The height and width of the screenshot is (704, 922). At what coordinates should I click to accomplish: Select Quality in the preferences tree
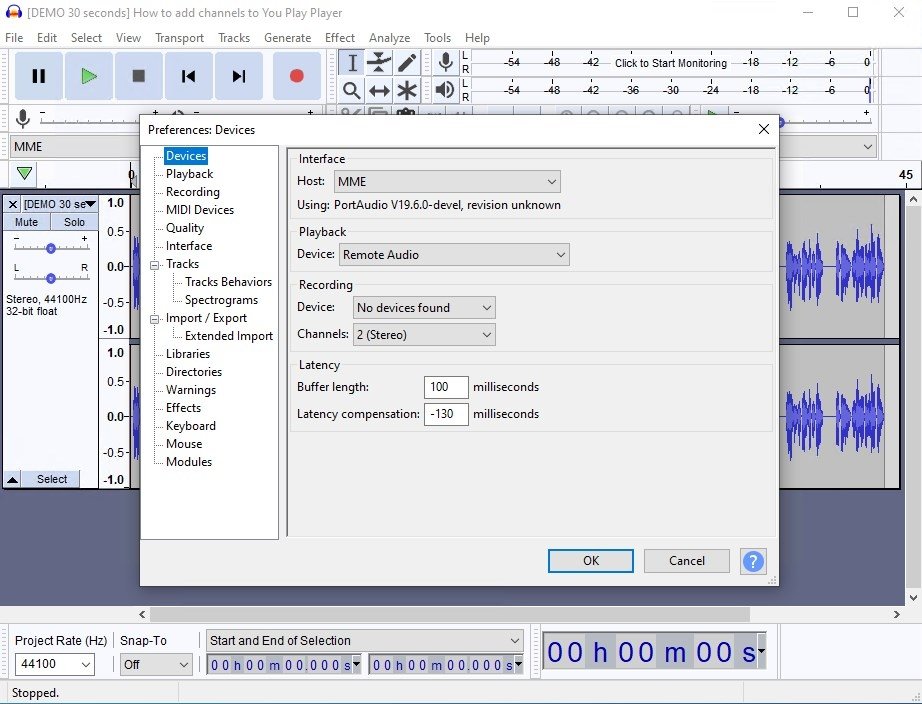[x=185, y=228]
